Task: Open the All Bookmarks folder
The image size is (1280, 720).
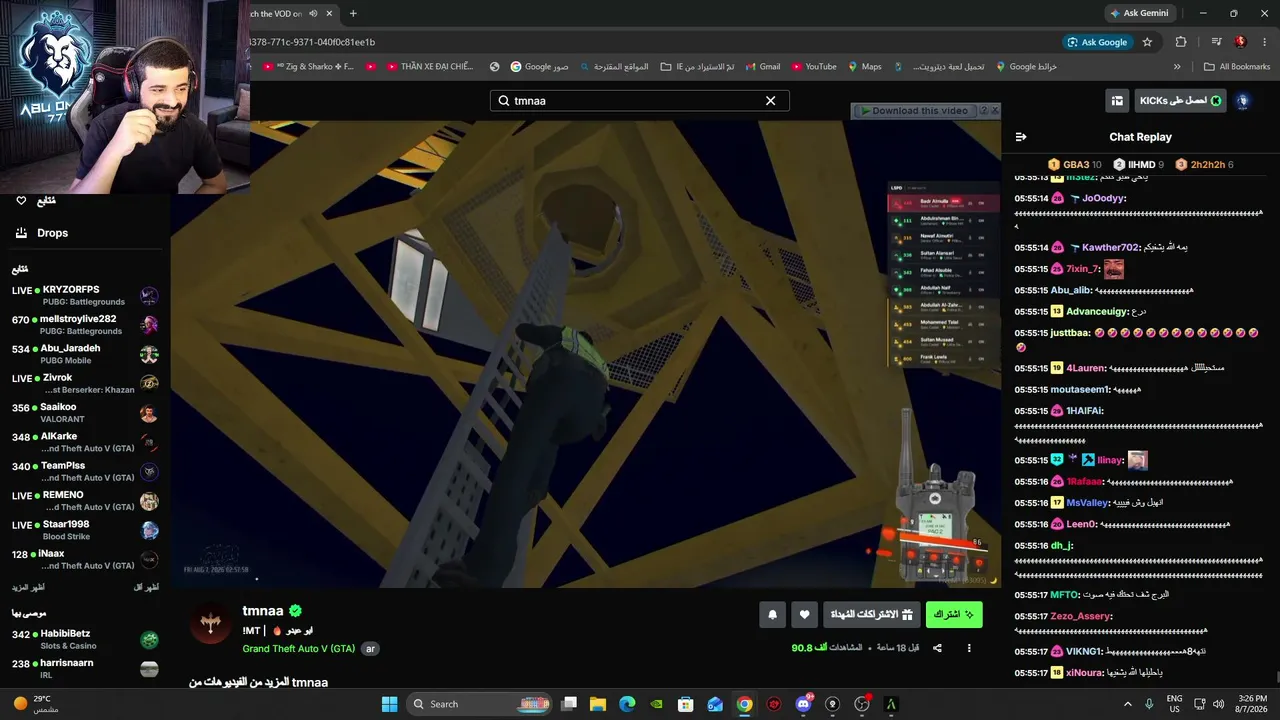Action: coord(1237,67)
